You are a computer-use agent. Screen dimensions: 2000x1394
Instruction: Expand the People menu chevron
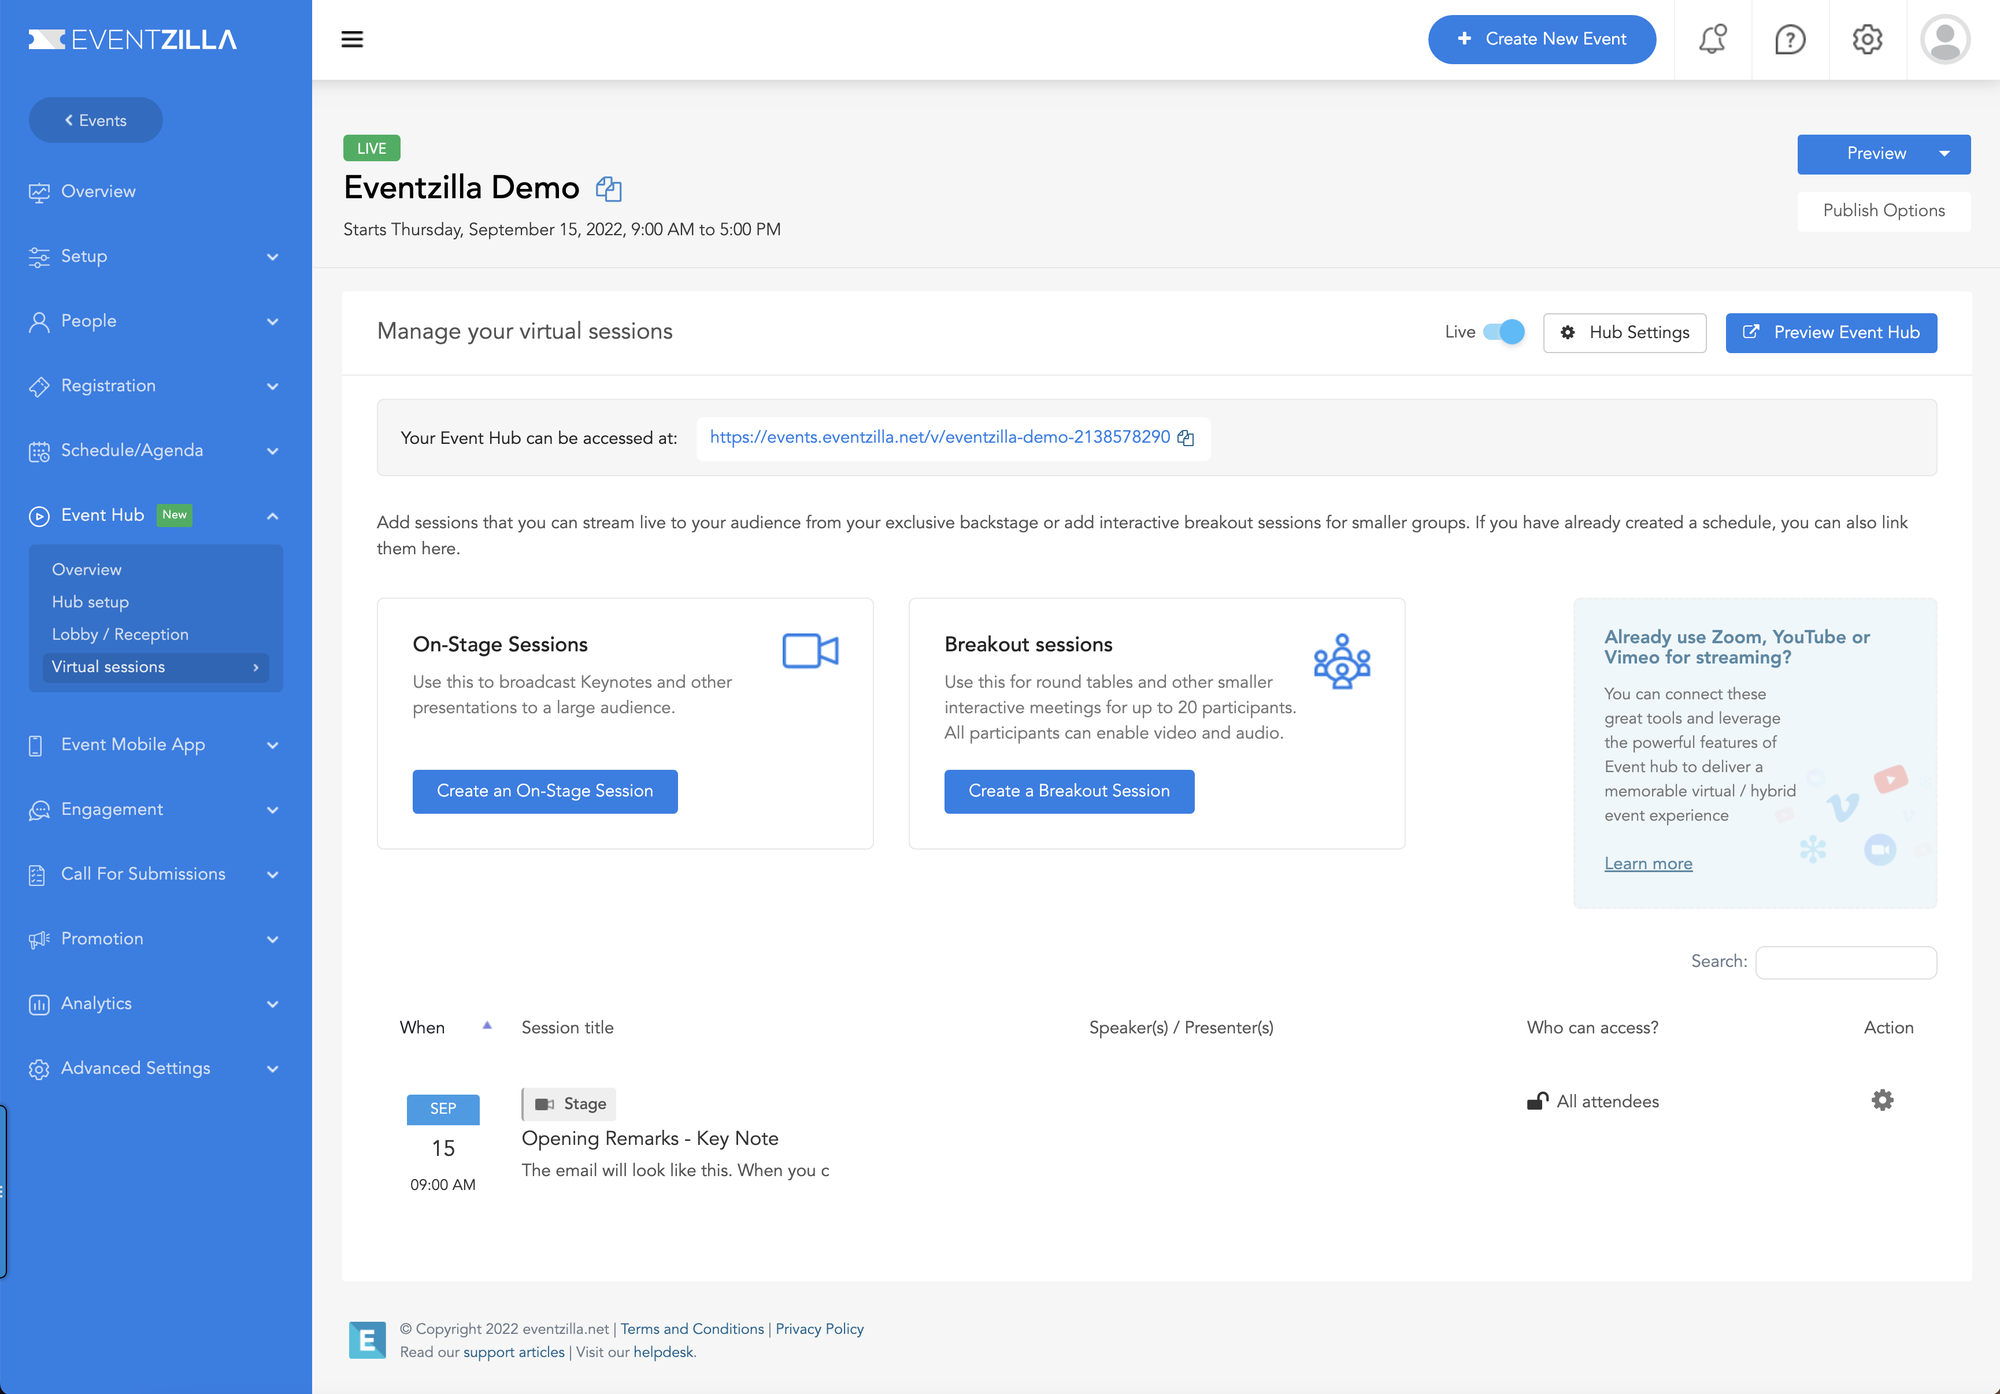(x=272, y=322)
